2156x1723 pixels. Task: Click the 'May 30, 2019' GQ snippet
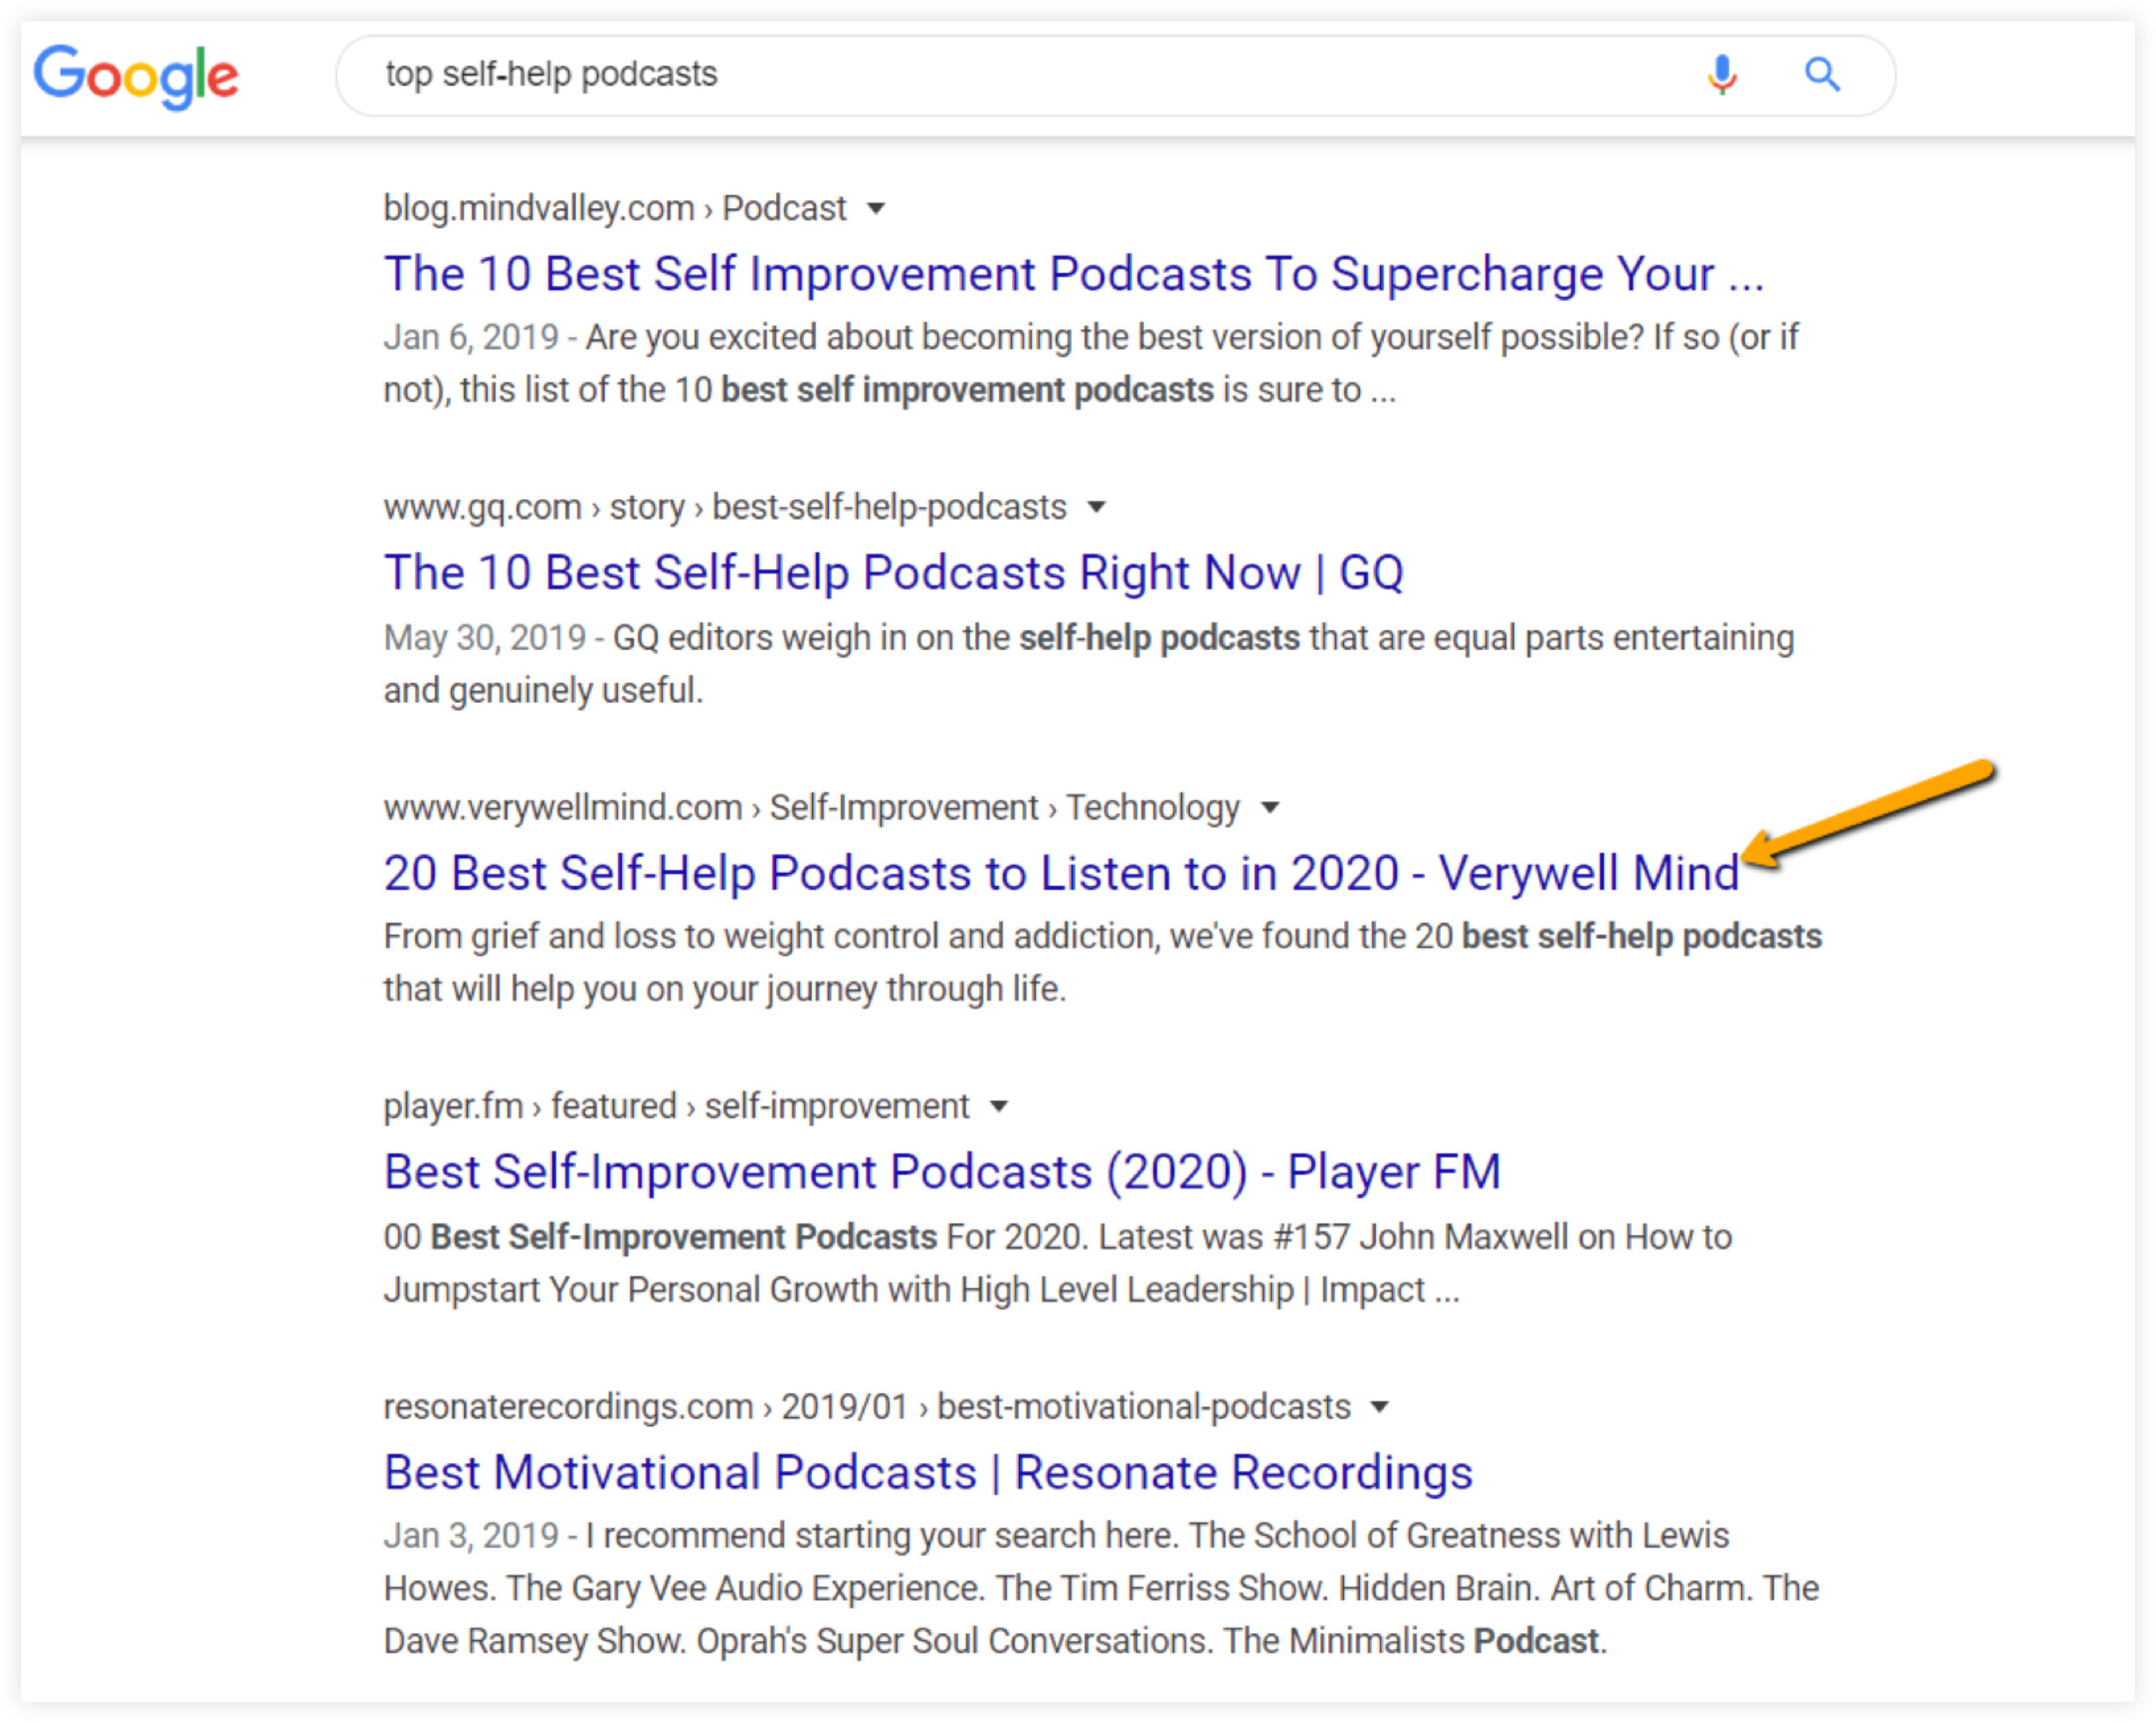1089,664
